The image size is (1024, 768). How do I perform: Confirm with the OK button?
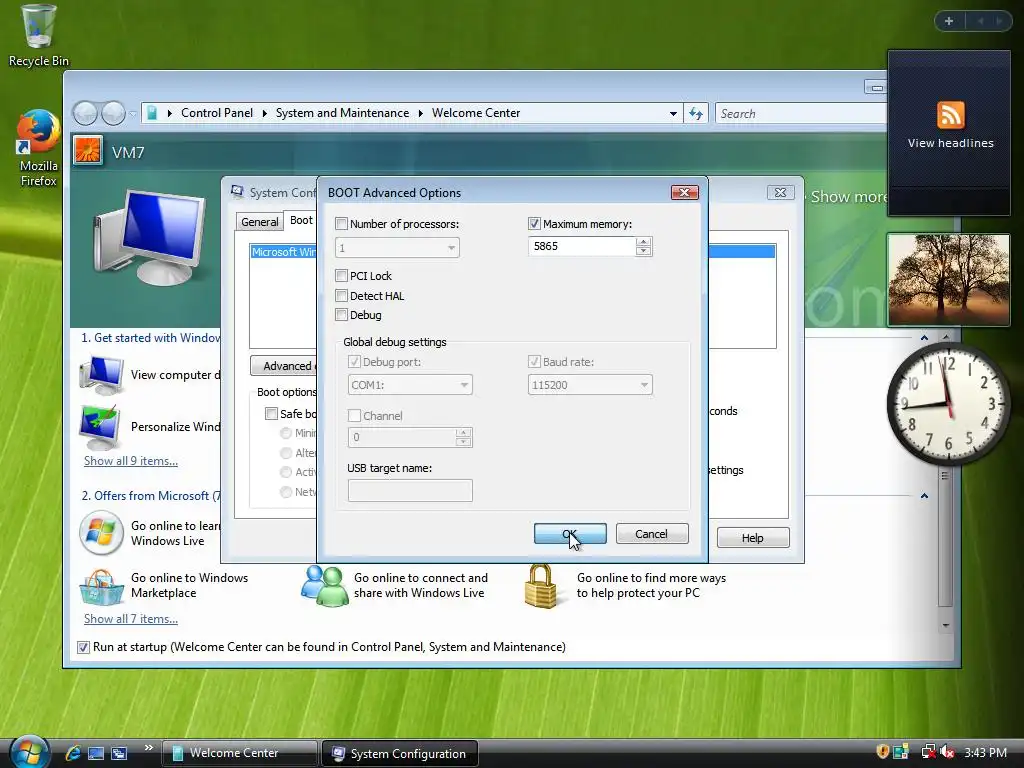tap(570, 534)
